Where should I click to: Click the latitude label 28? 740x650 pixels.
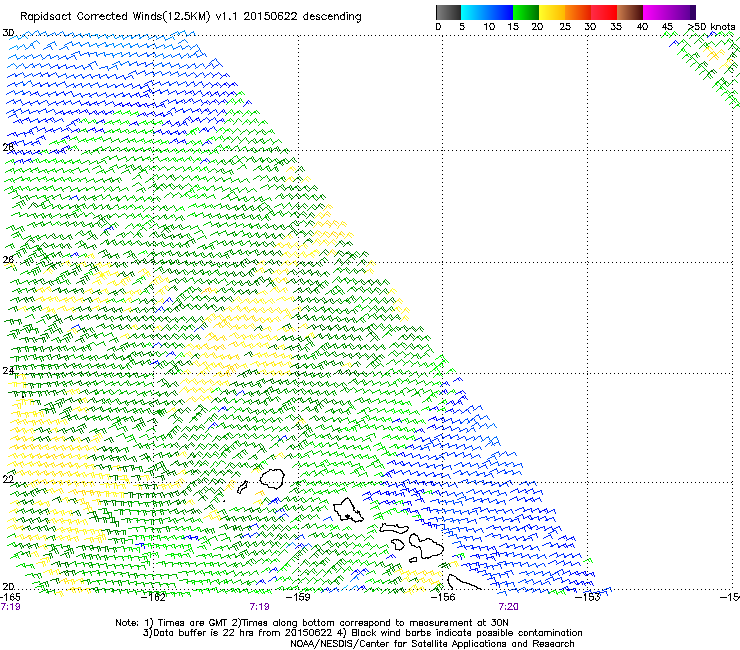(8, 147)
